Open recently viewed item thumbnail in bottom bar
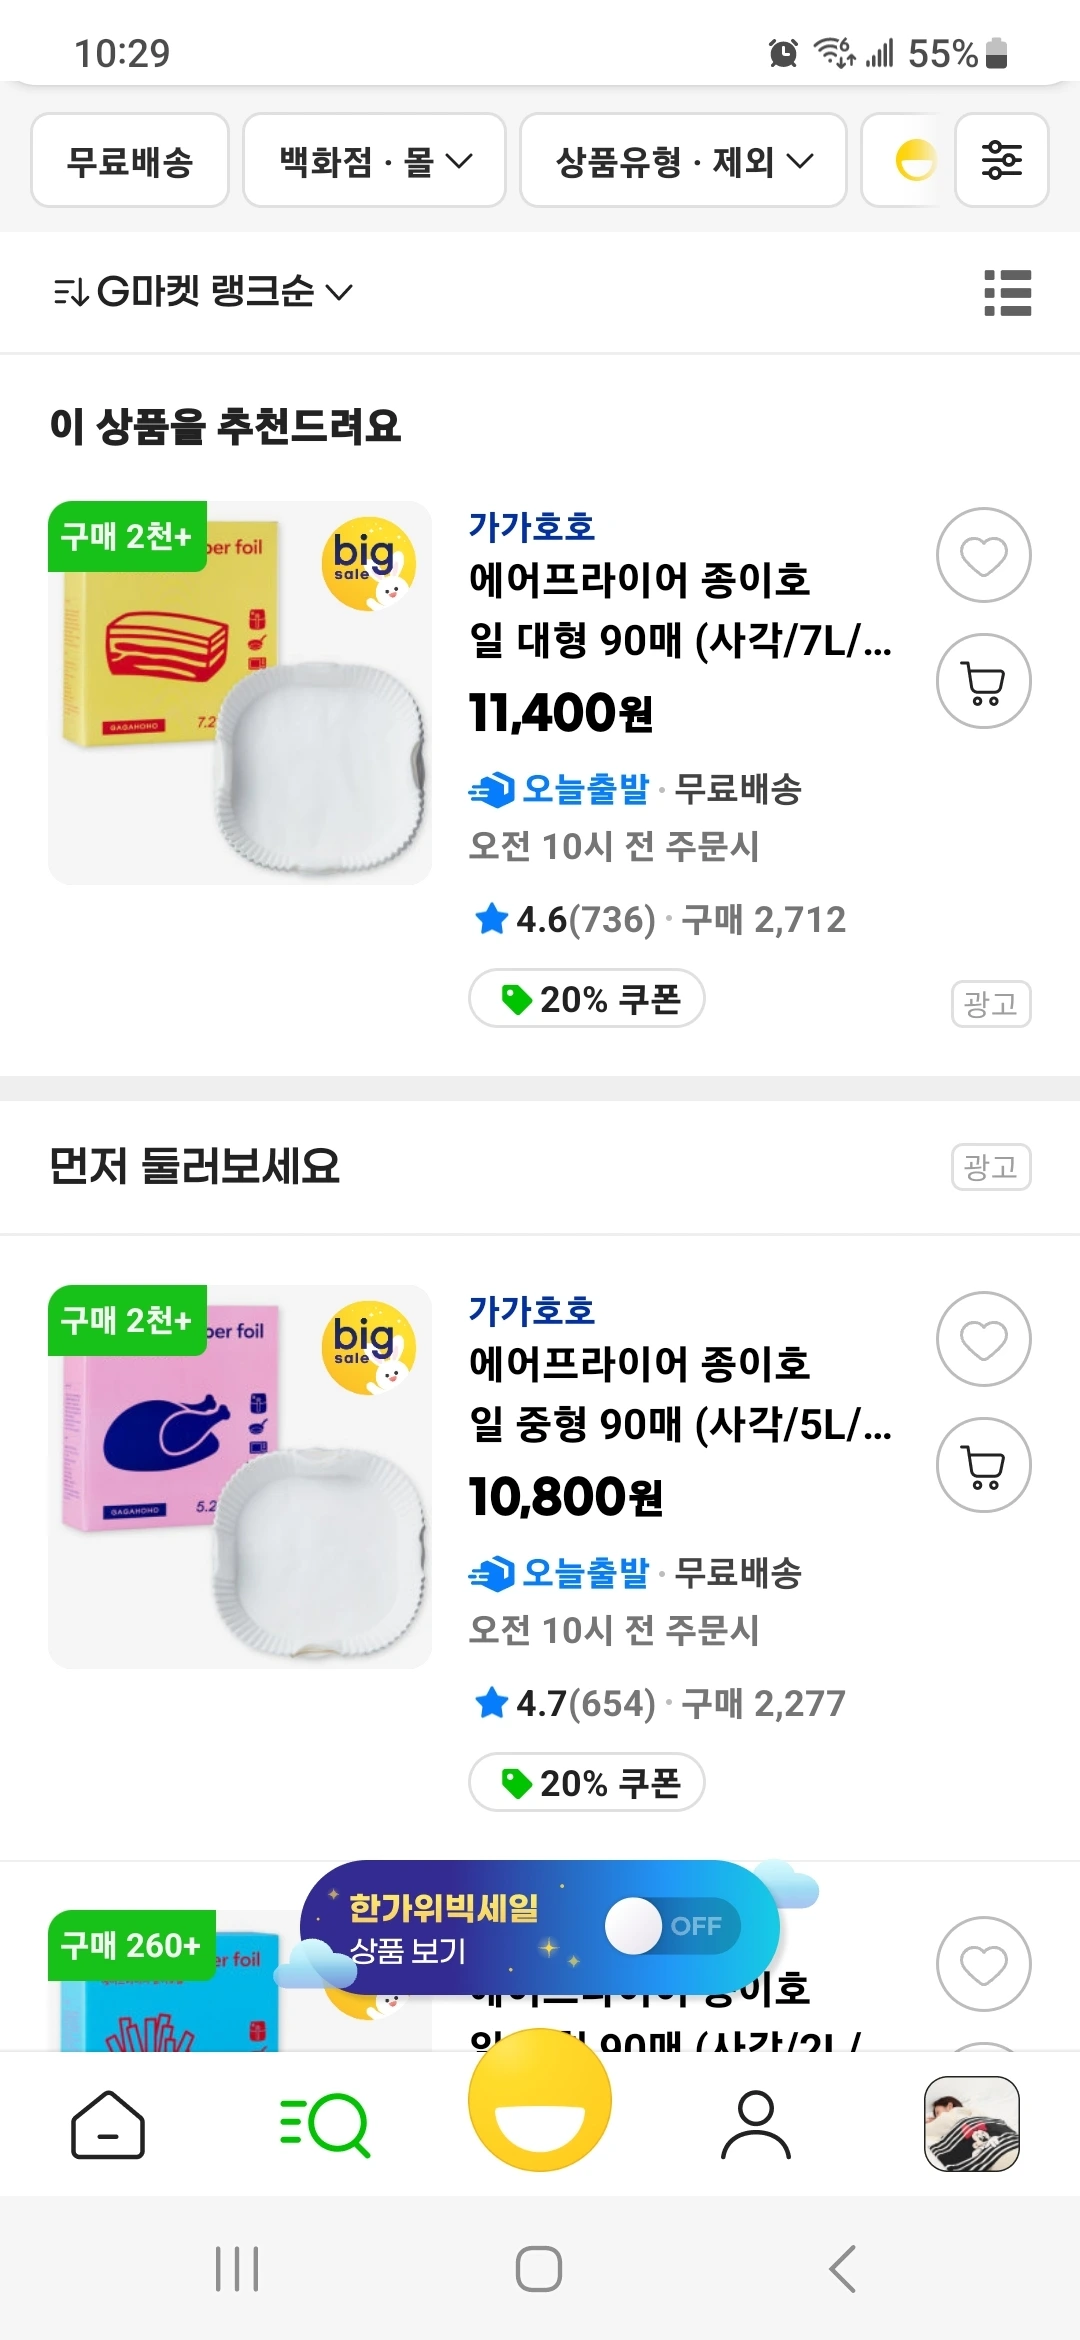Image resolution: width=1080 pixels, height=2340 pixels. click(971, 2124)
